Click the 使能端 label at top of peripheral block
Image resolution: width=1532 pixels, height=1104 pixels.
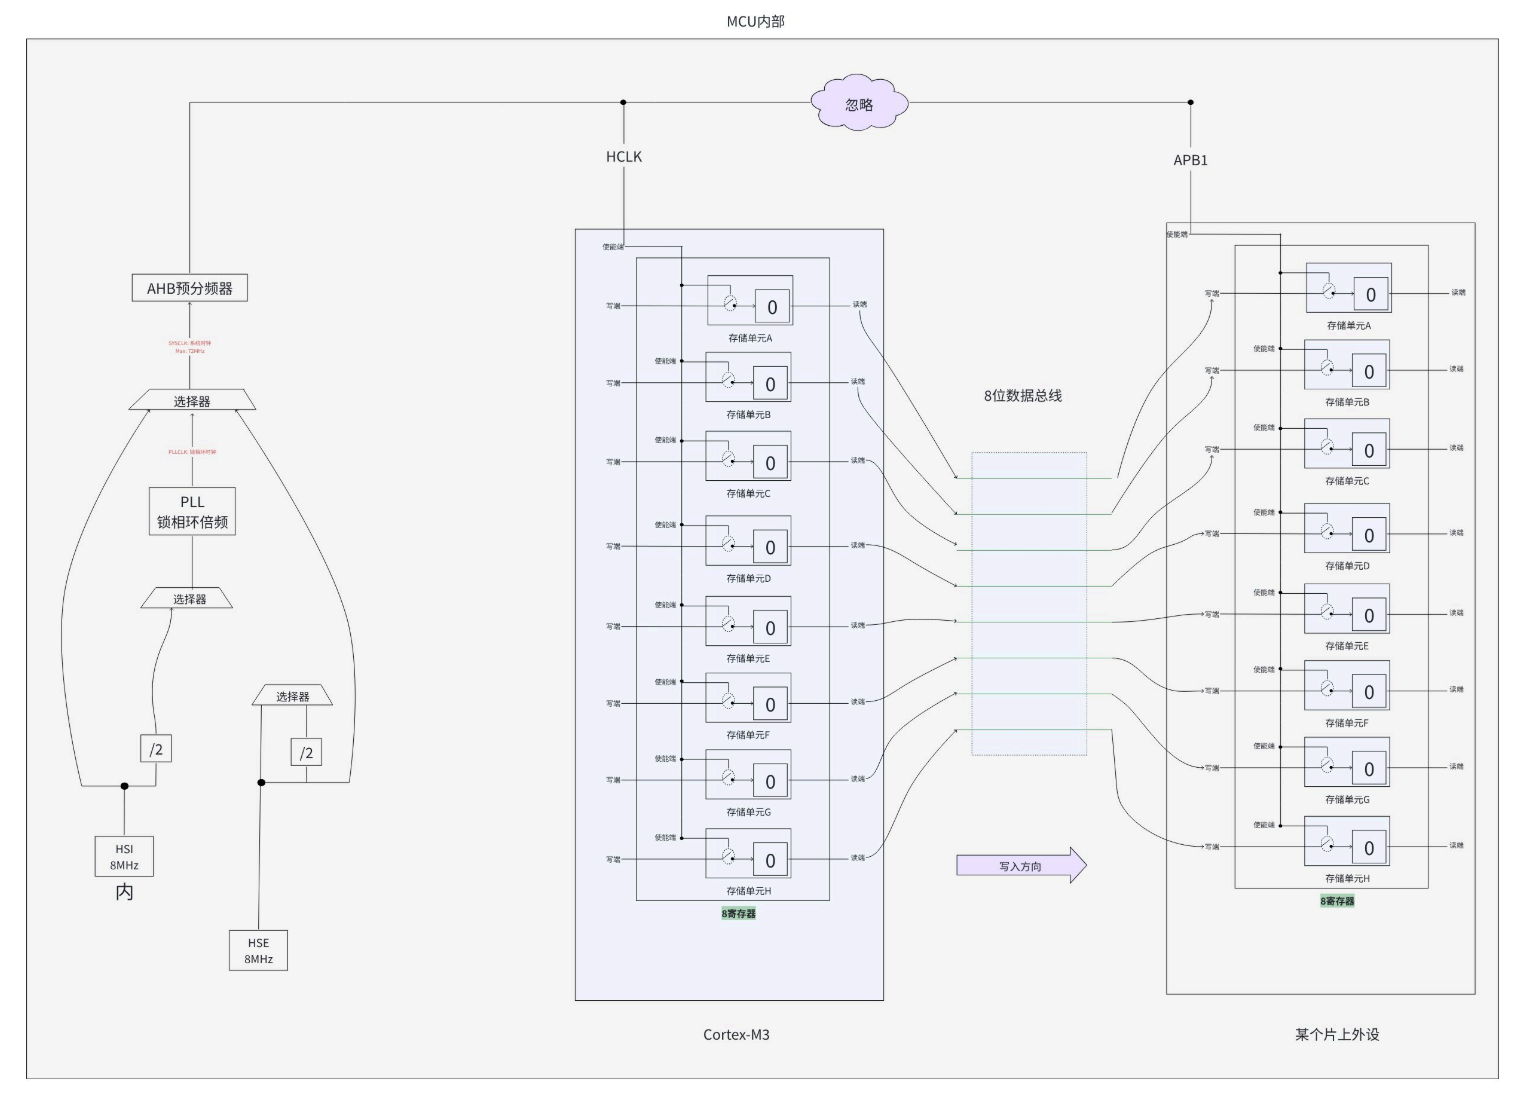click(1177, 234)
